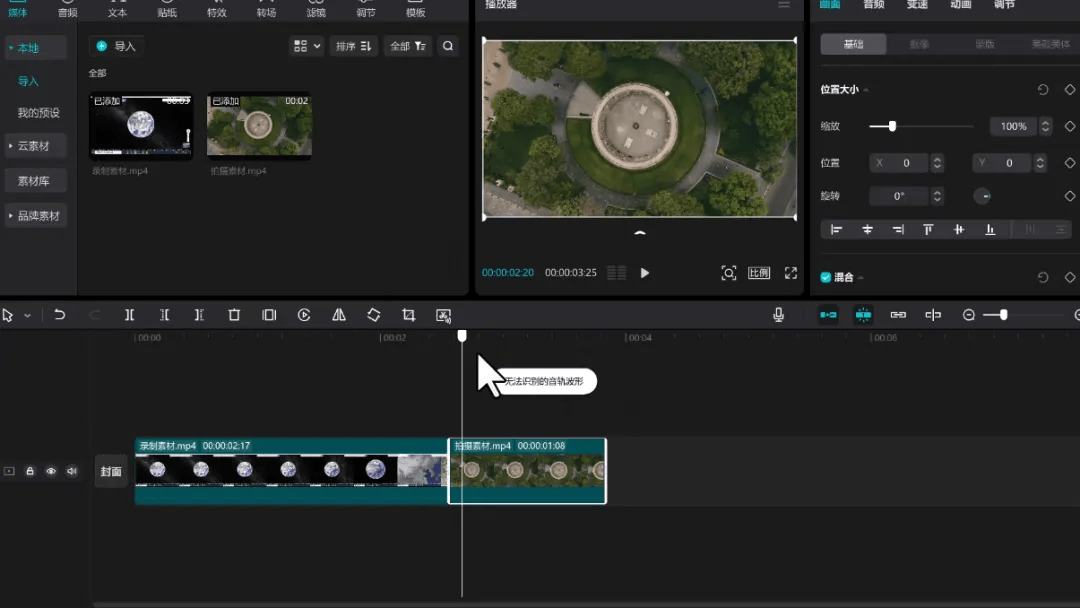Open the player panel hamburger menu
Image resolution: width=1080 pixels, height=608 pixels.
point(784,5)
